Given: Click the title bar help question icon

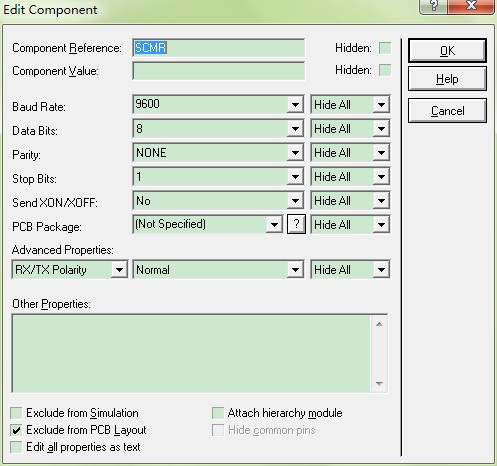Looking at the screenshot, I should [433, 6].
